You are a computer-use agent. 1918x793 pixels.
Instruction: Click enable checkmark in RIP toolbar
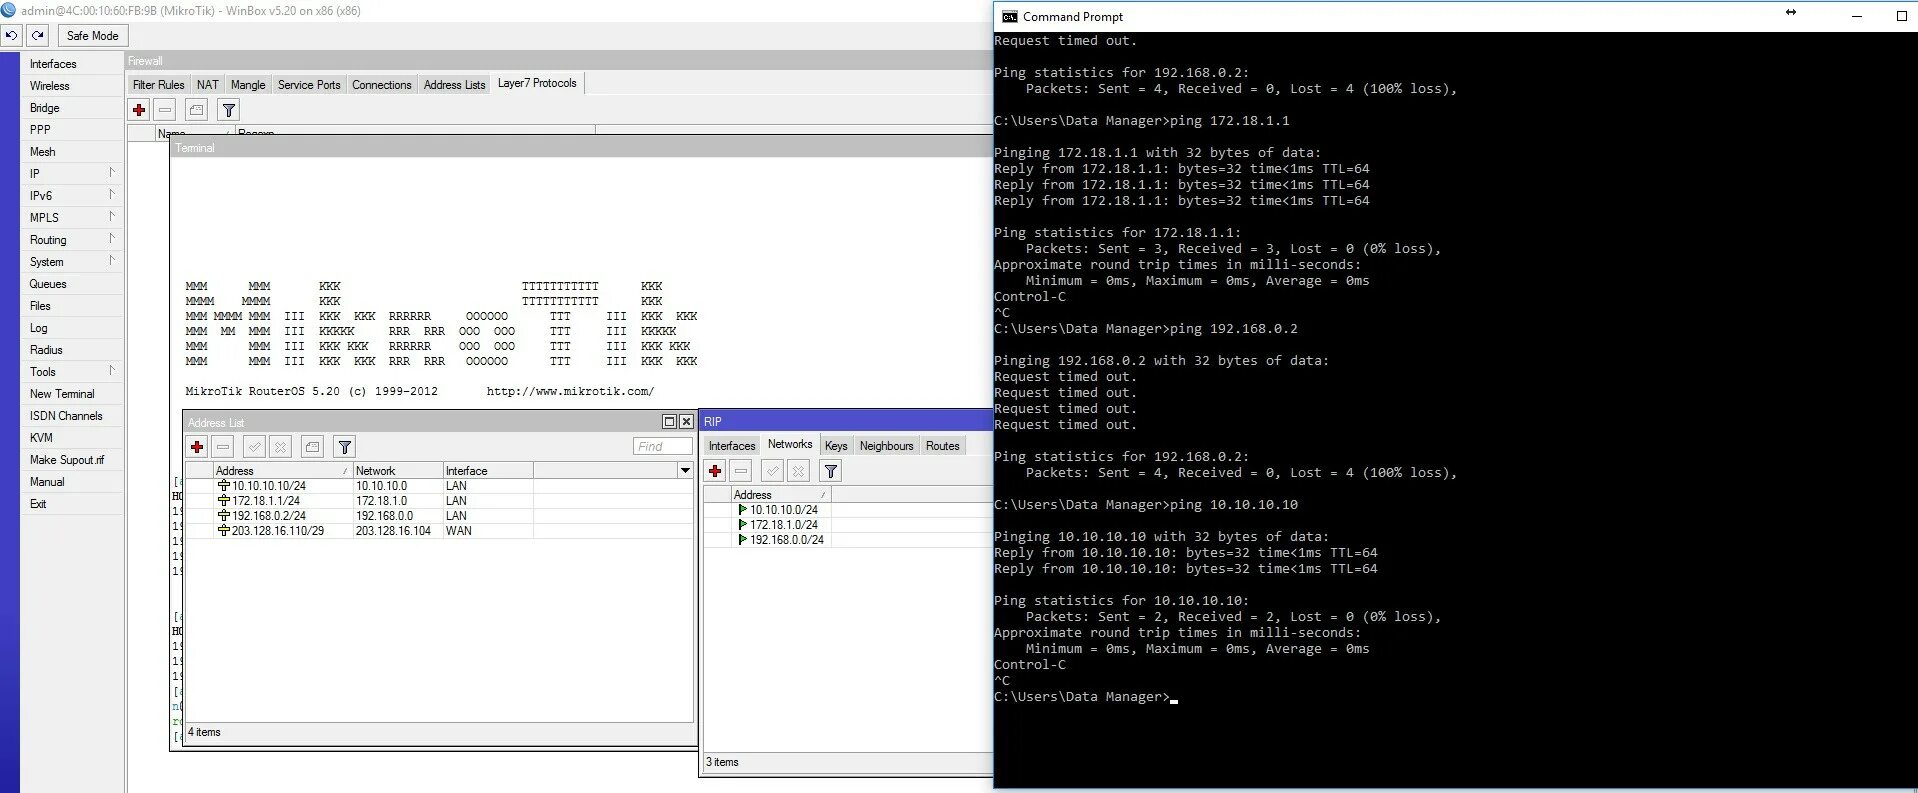[773, 471]
